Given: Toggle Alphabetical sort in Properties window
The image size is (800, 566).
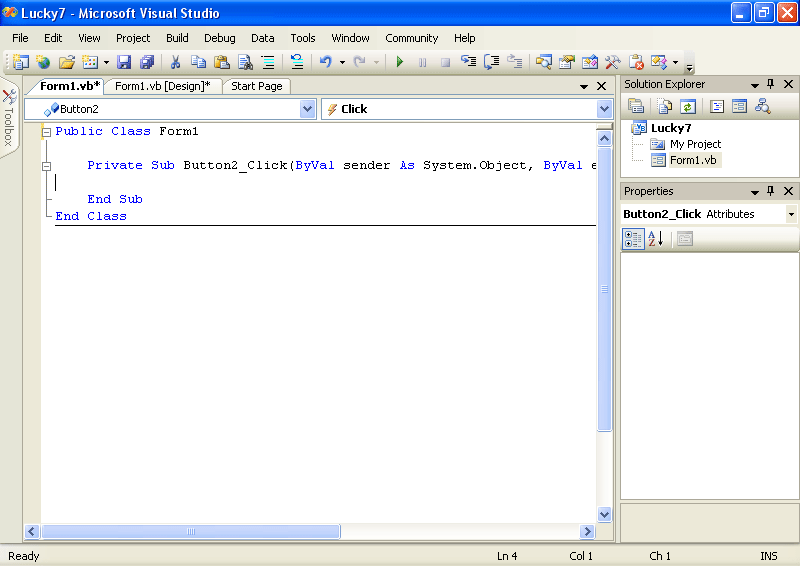Looking at the screenshot, I should (x=655, y=239).
